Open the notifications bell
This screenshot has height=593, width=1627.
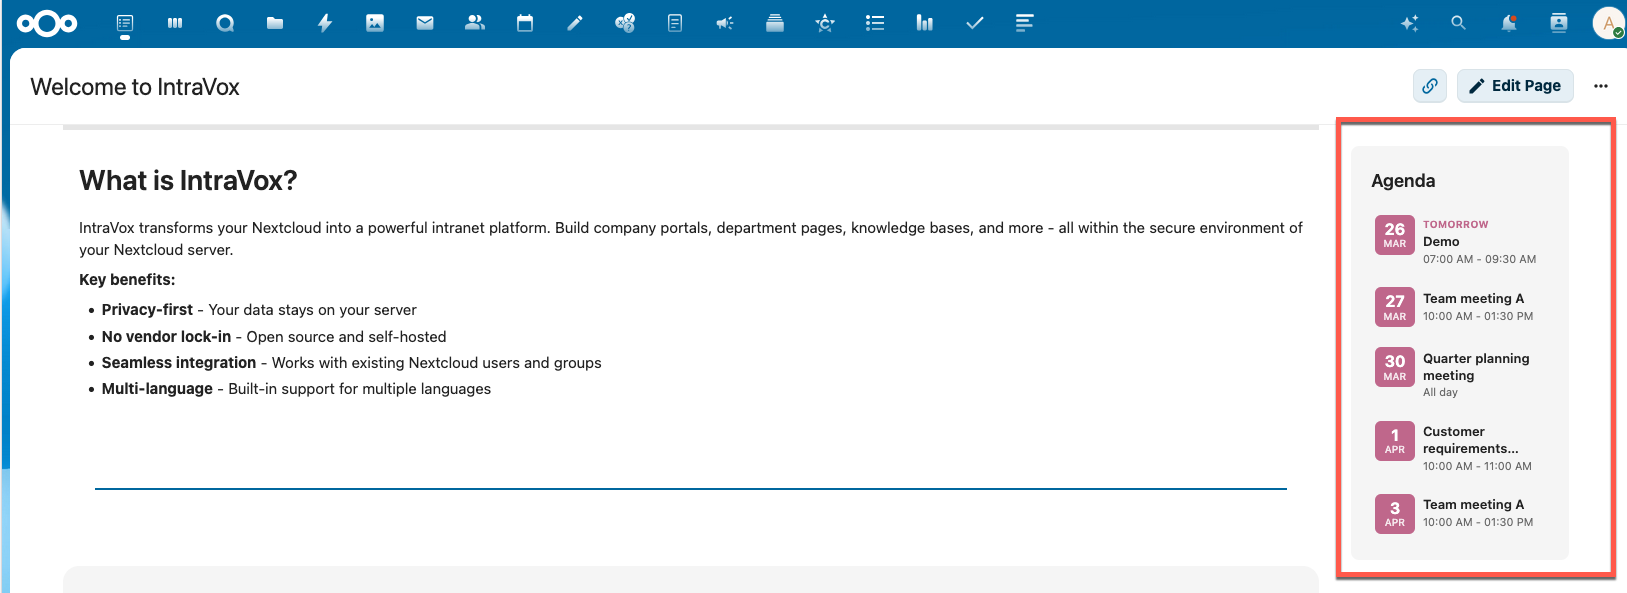1509,23
